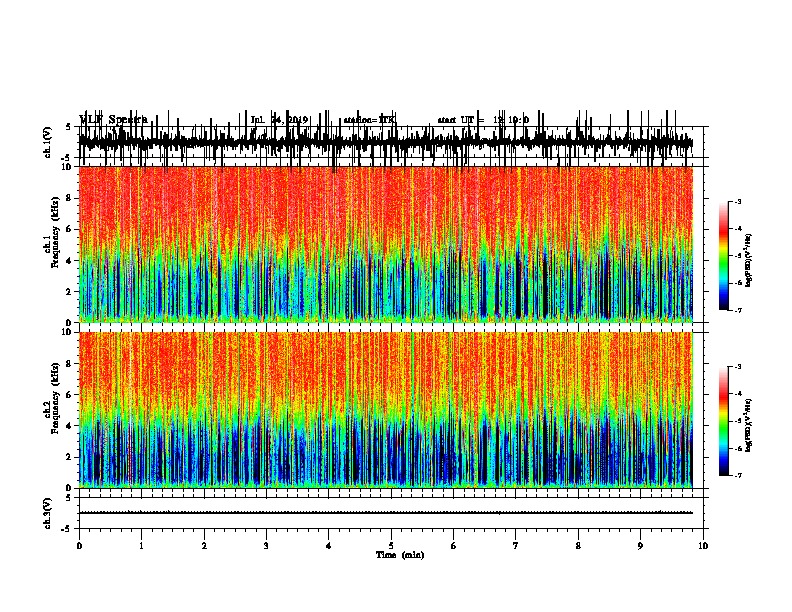Click the "8" kHz tick on ch.1 spectrogram

(69, 198)
